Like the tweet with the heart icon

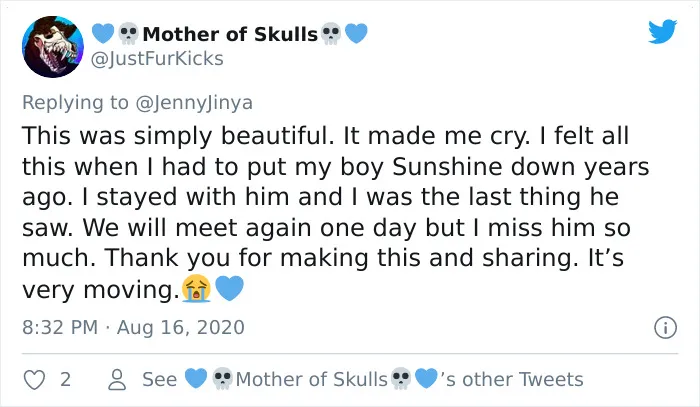coord(34,380)
